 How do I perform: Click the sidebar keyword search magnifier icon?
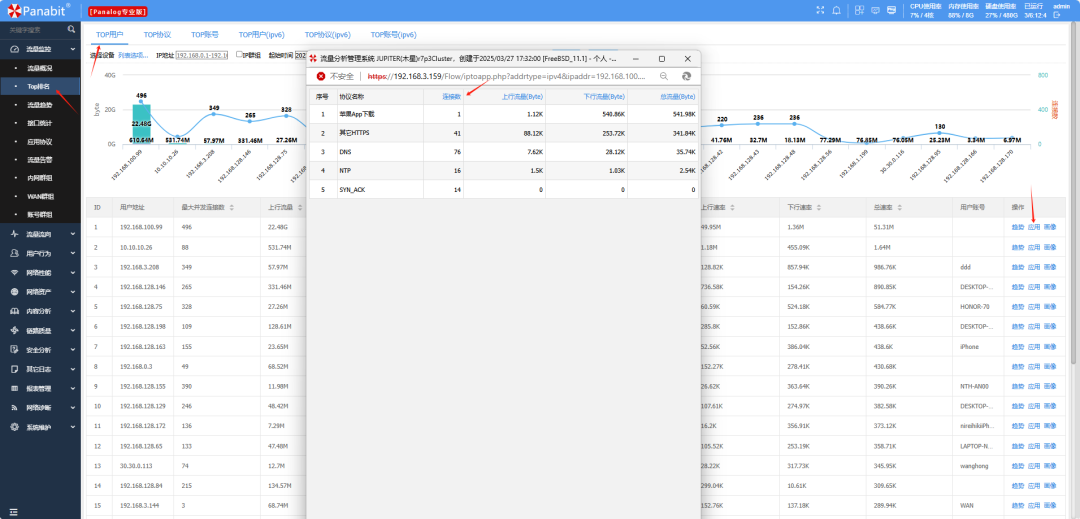point(72,30)
